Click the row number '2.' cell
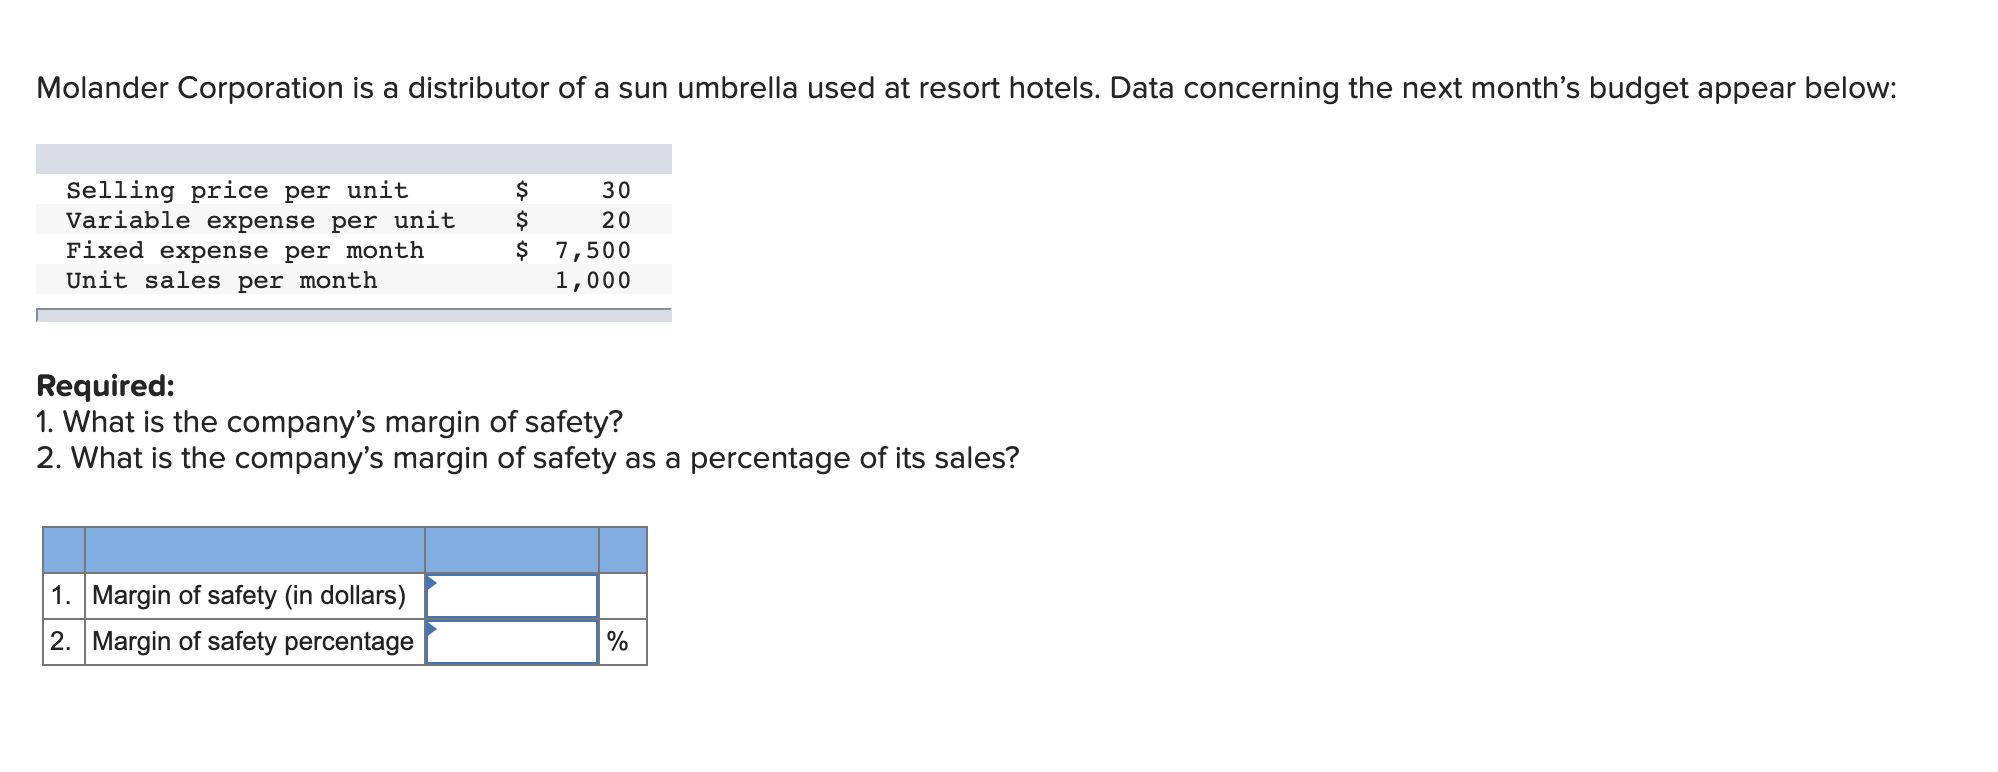Viewport: 1998px width, 772px height. (62, 642)
